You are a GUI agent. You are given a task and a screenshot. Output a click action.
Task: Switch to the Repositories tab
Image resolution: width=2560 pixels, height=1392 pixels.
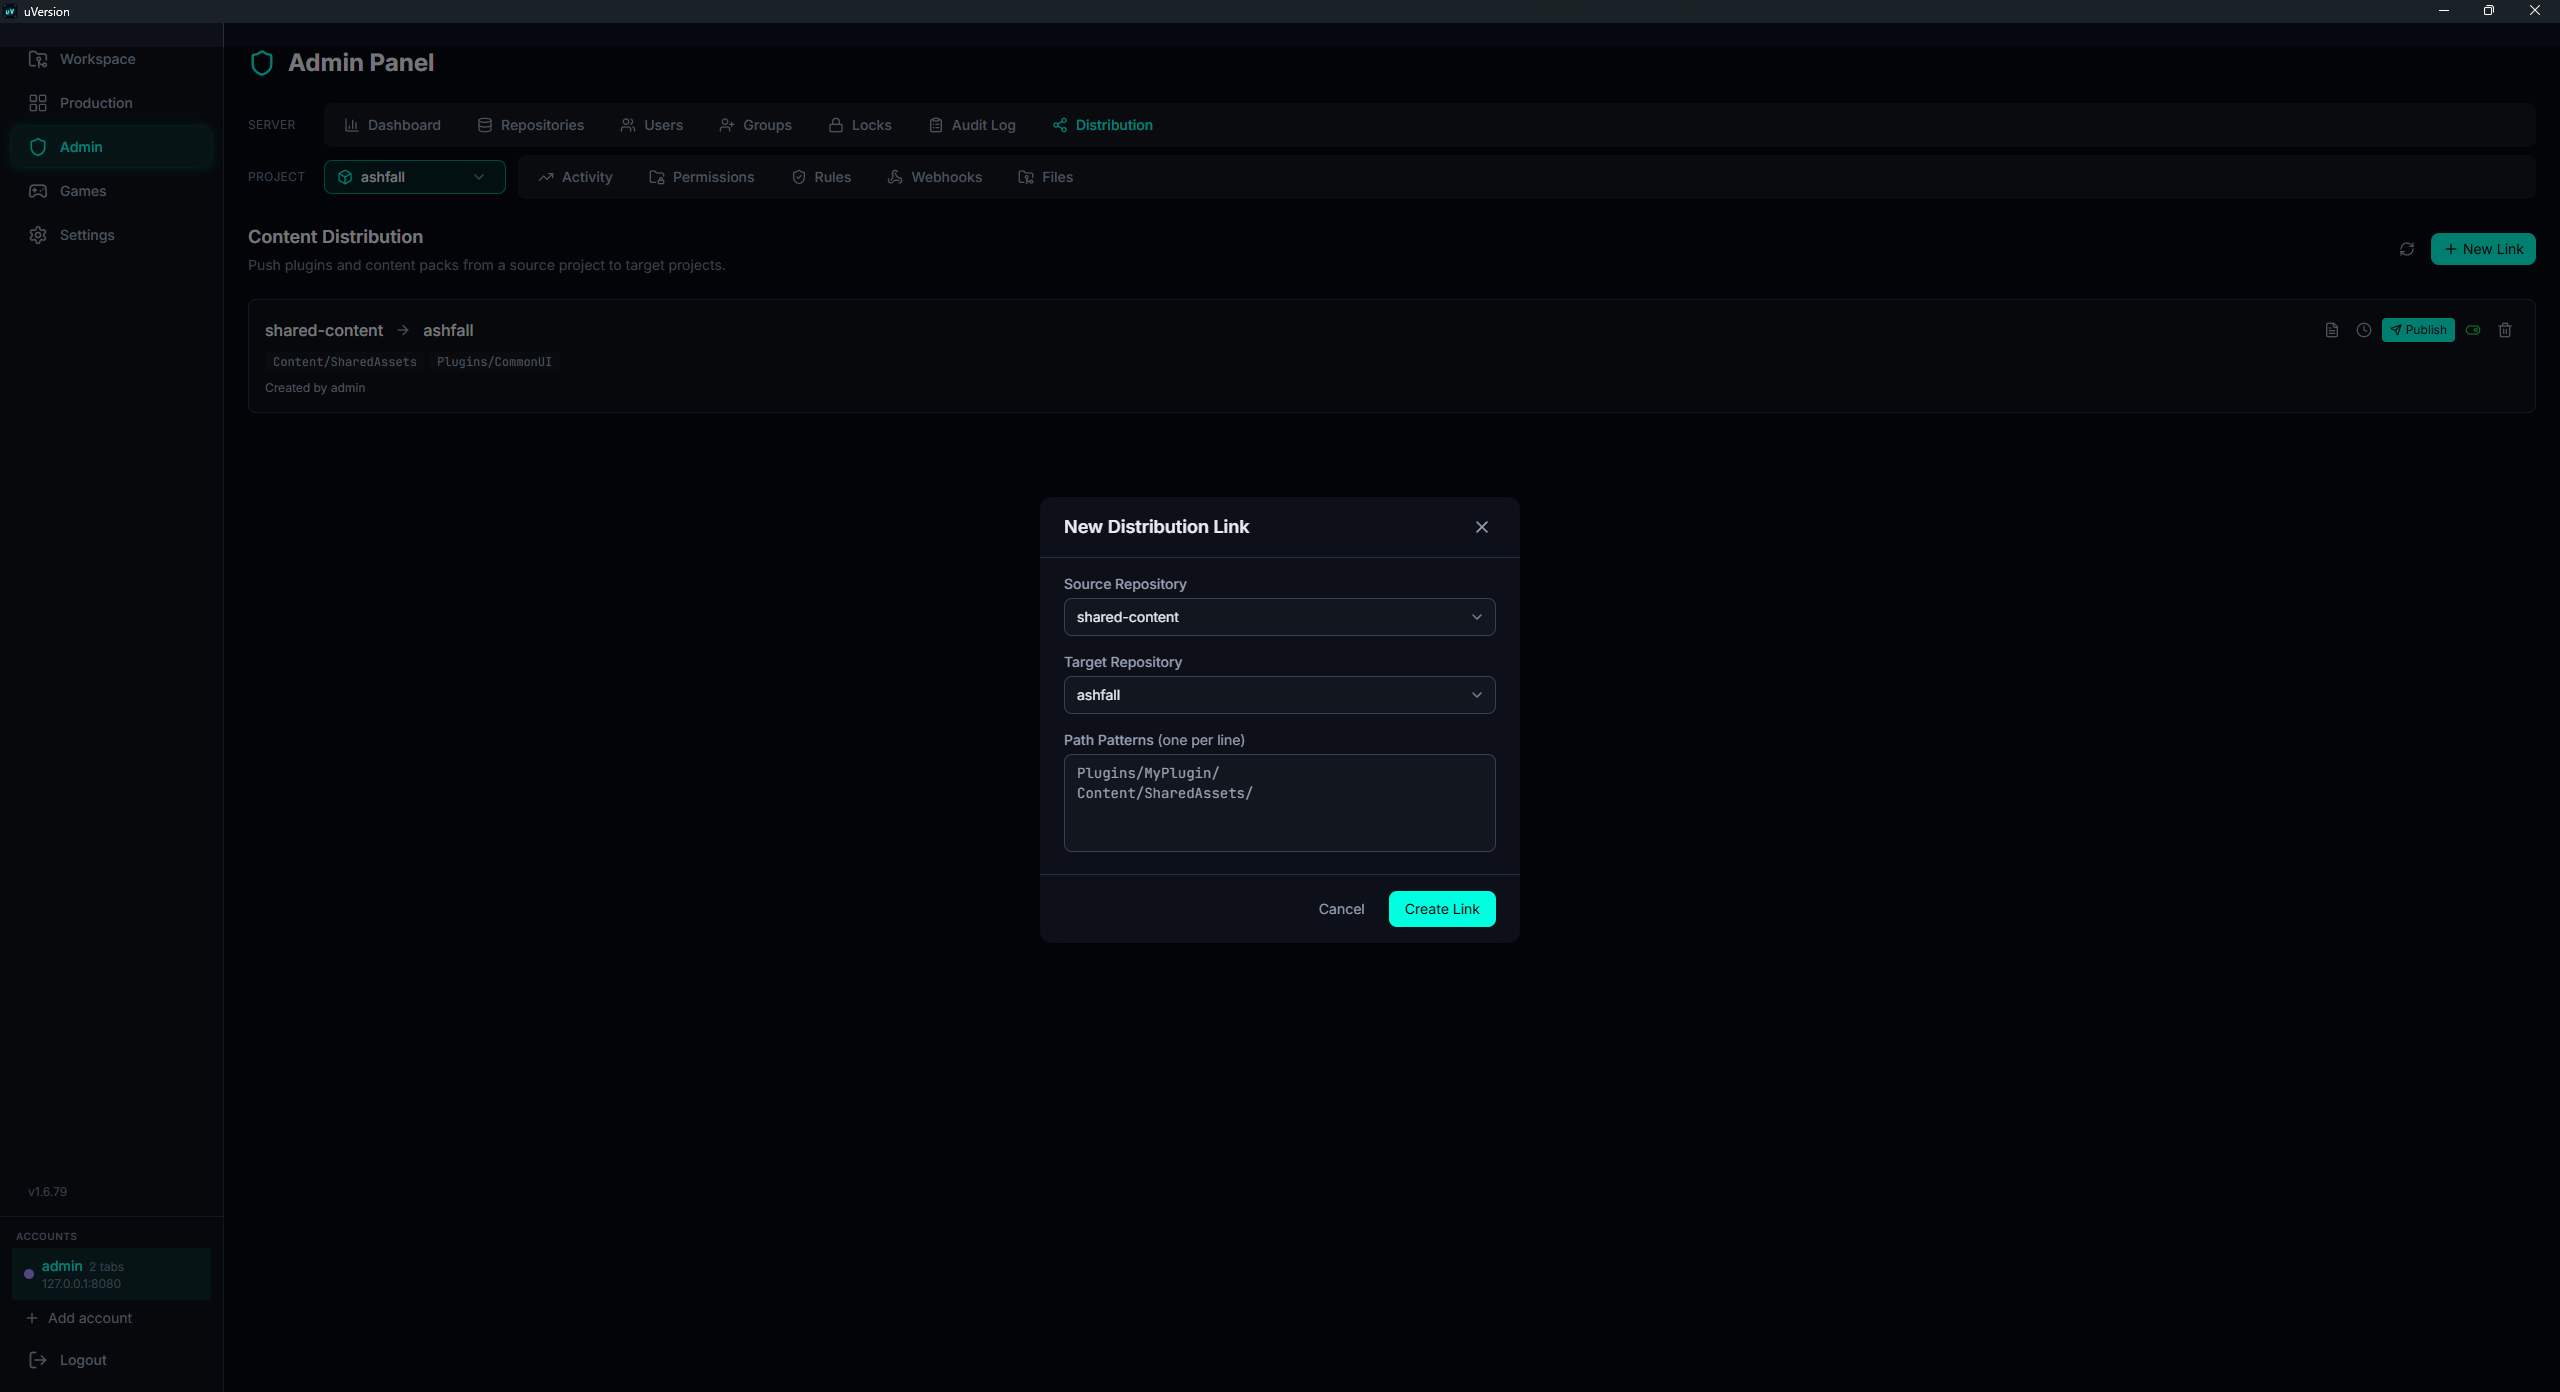530,125
